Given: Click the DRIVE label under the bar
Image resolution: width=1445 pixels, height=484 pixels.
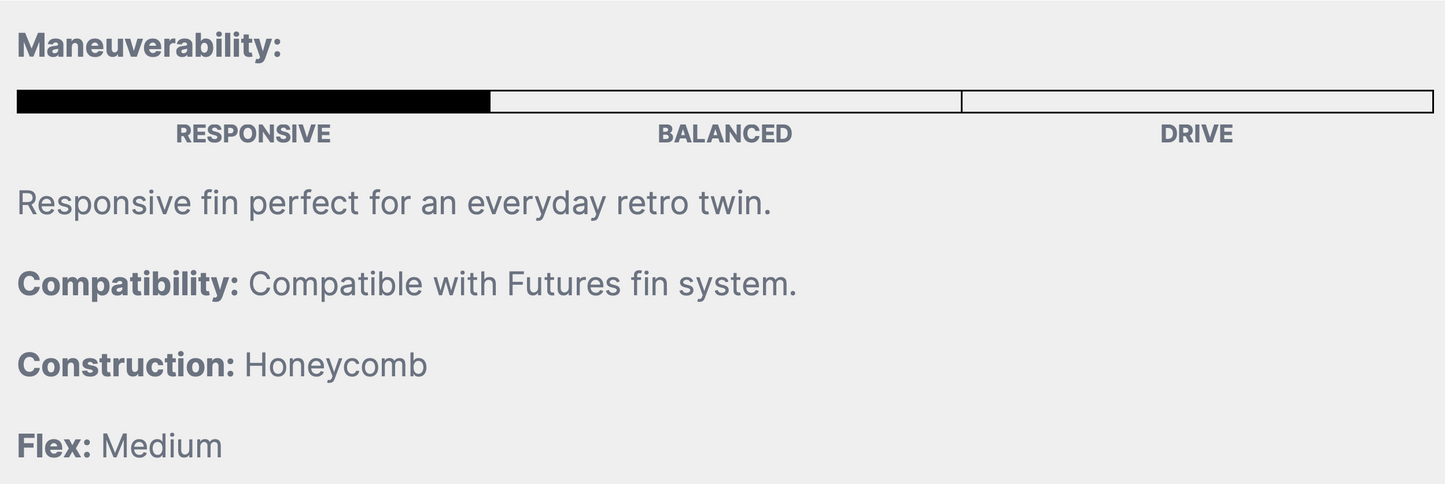Looking at the screenshot, I should [x=1197, y=134].
